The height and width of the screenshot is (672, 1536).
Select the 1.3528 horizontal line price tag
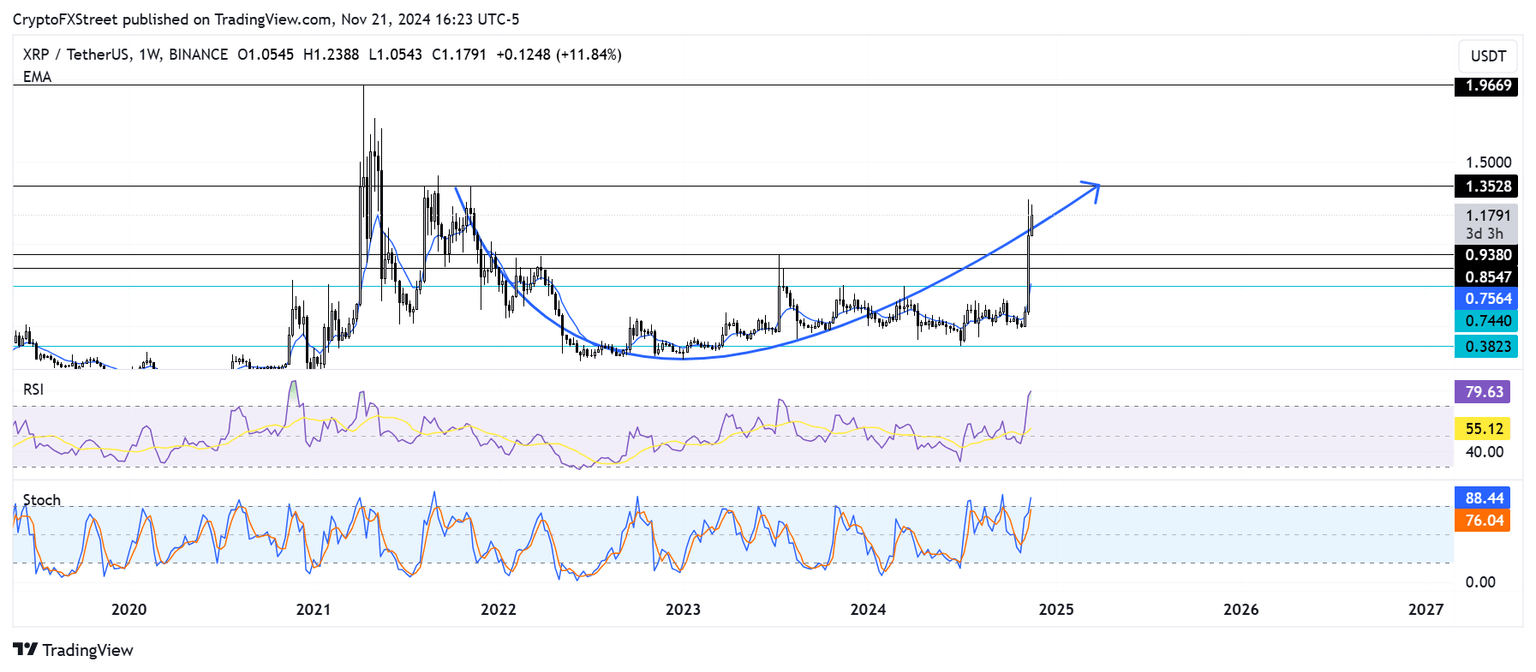coord(1486,186)
